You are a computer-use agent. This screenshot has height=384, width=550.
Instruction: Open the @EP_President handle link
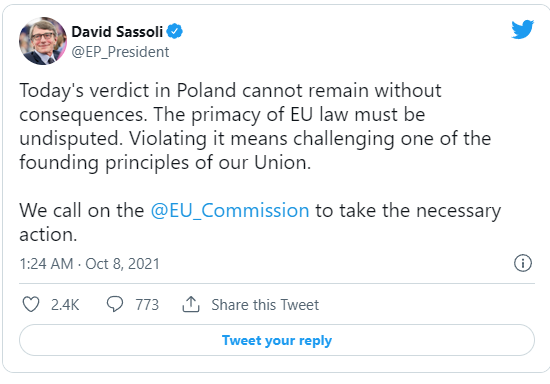pyautogui.click(x=120, y=52)
